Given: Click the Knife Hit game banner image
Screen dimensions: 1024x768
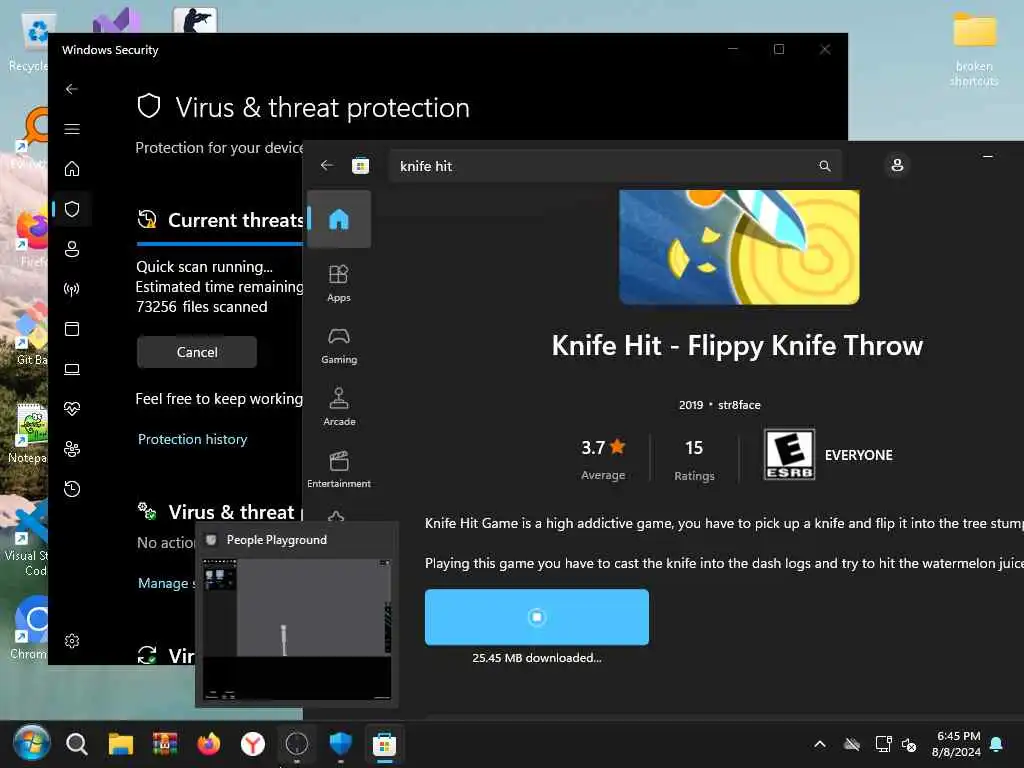Looking at the screenshot, I should click(739, 247).
